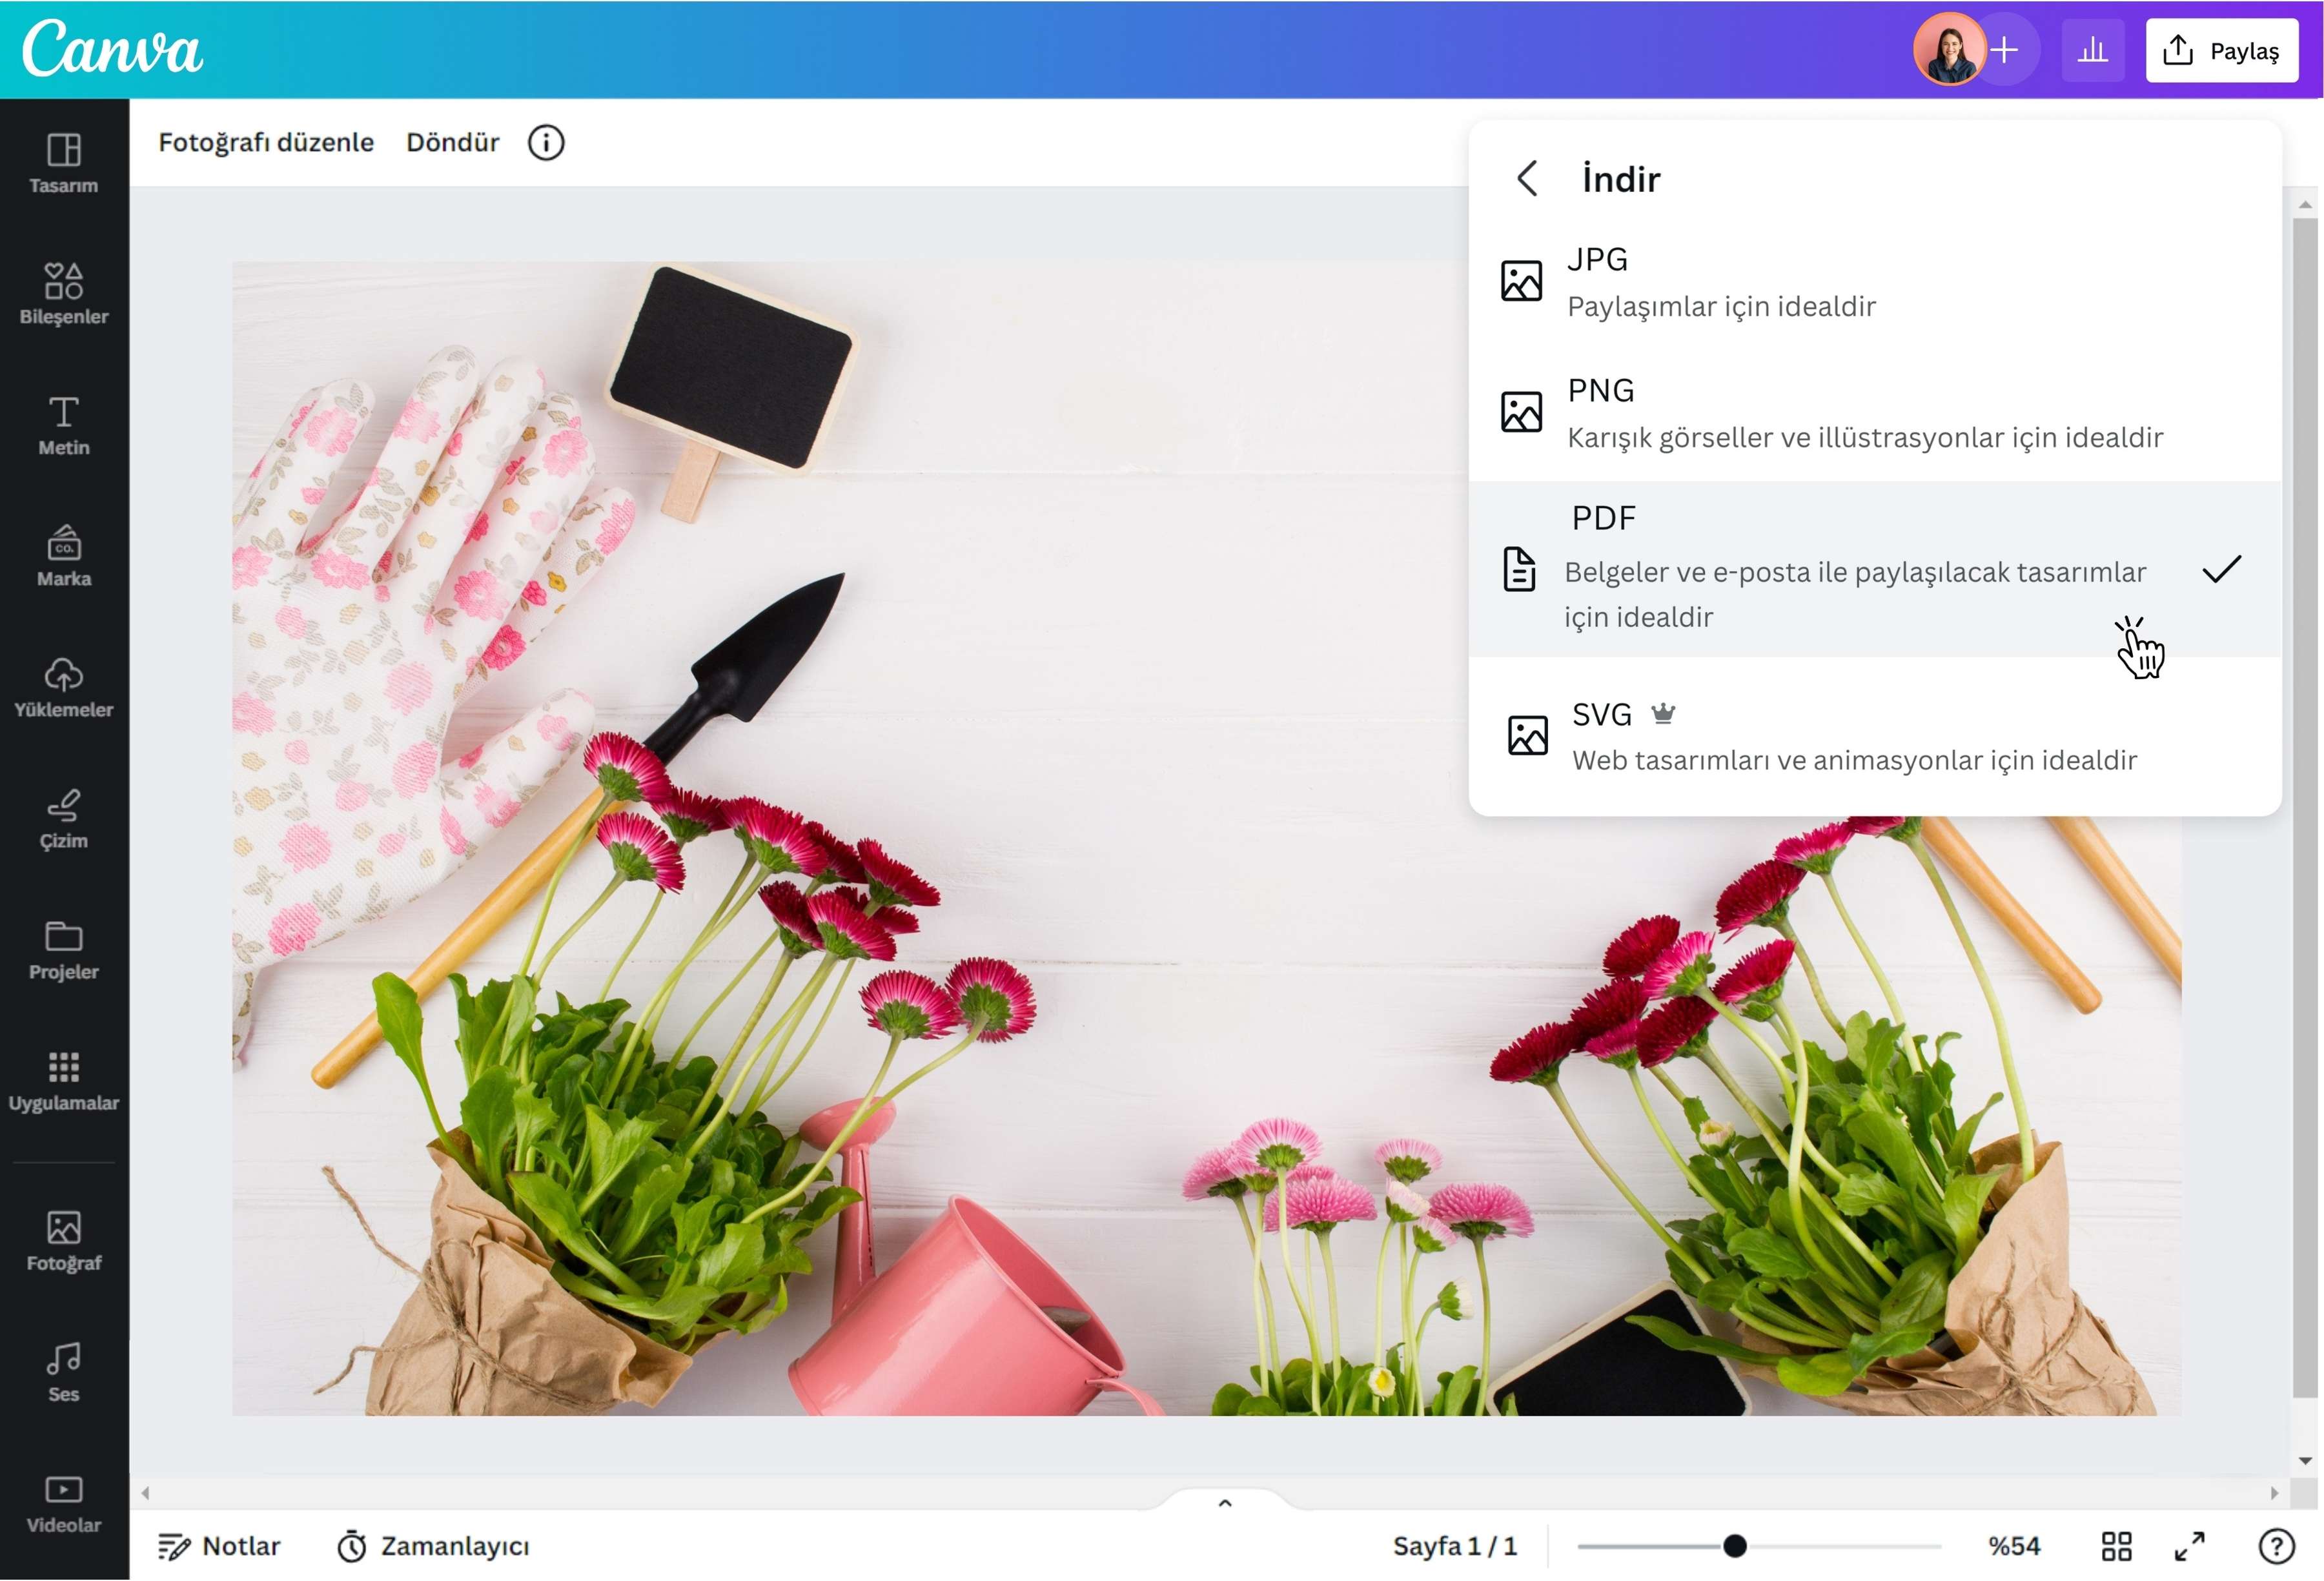Open the Ses audio panel

click(x=63, y=1372)
